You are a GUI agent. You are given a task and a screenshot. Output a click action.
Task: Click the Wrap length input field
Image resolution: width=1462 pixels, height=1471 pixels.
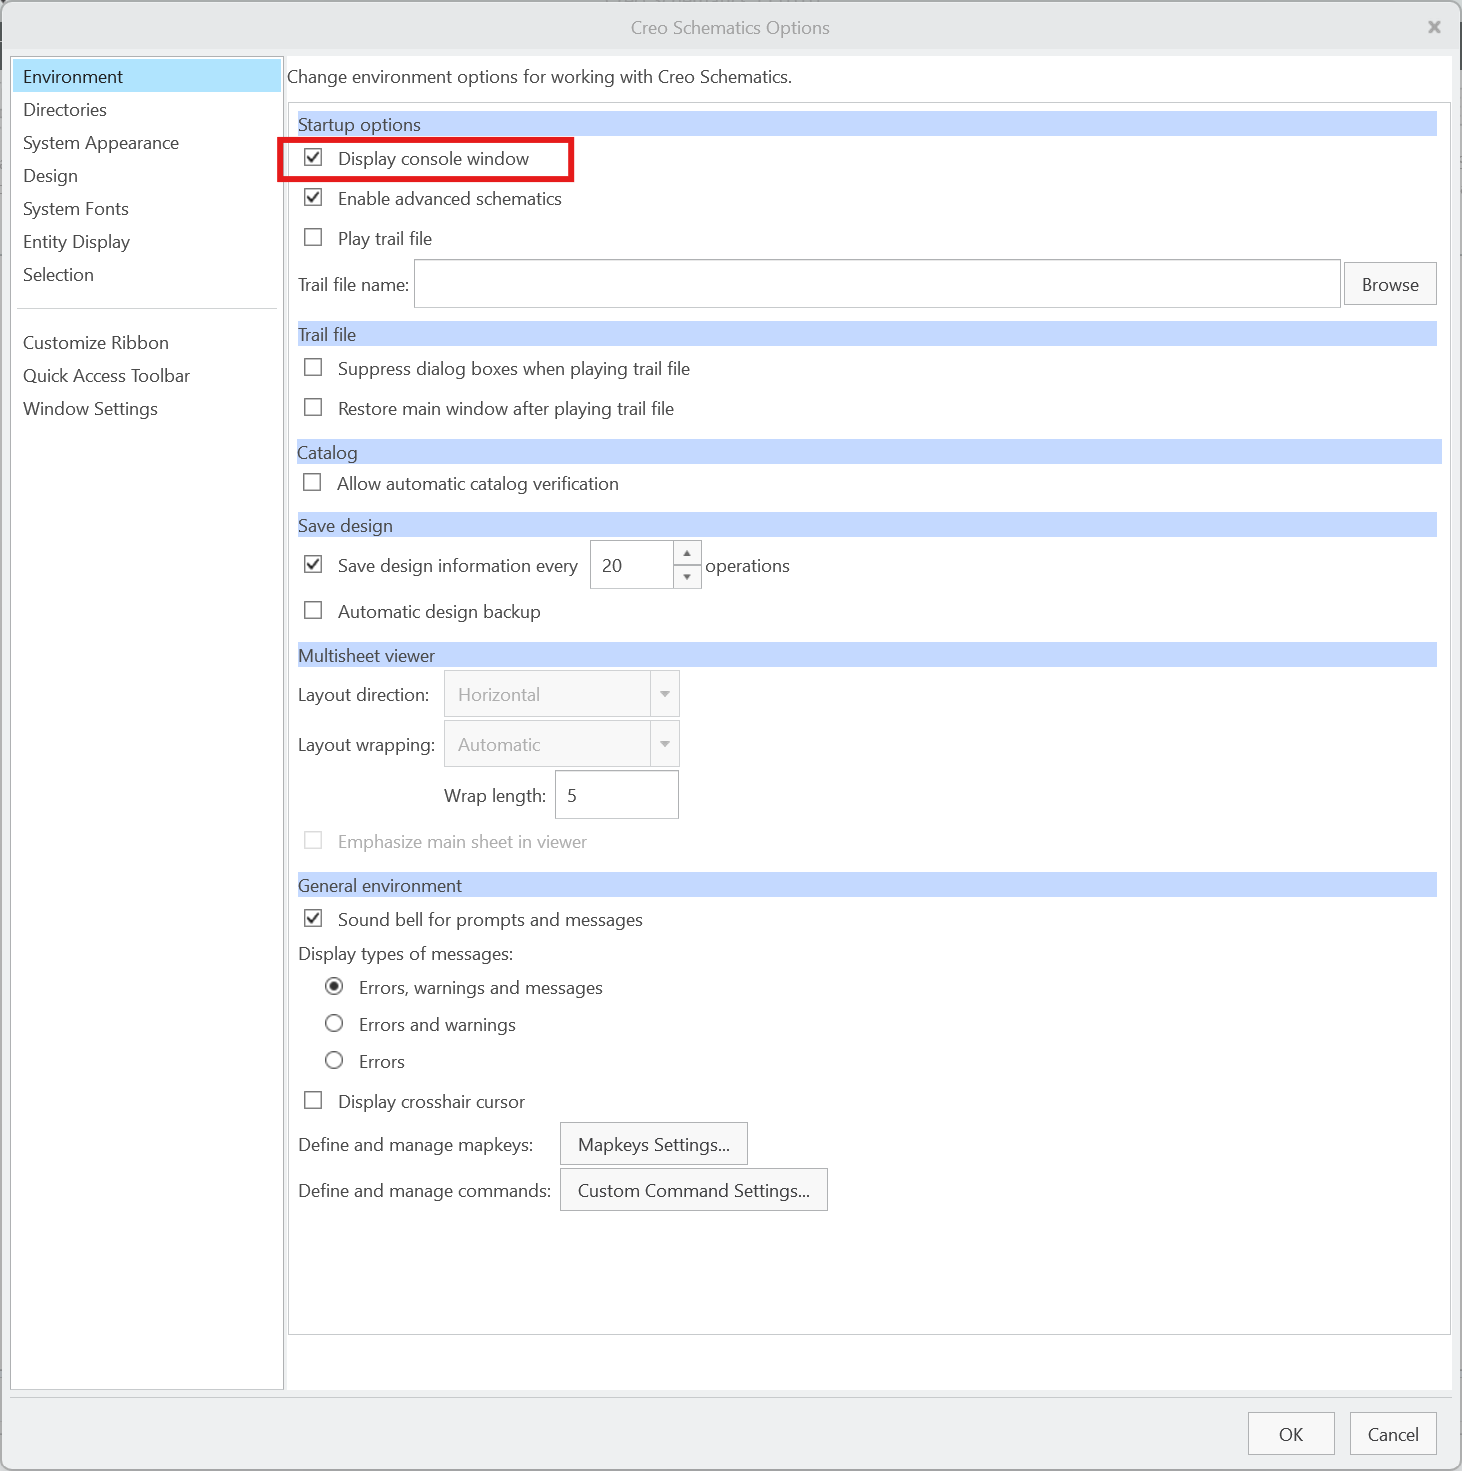[x=617, y=795]
